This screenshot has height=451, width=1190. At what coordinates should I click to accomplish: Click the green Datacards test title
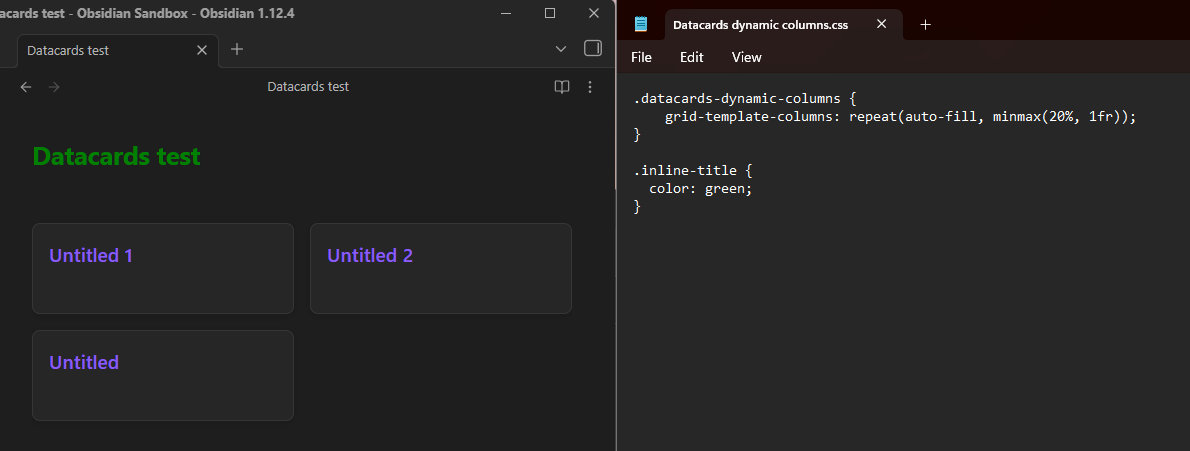click(x=117, y=157)
